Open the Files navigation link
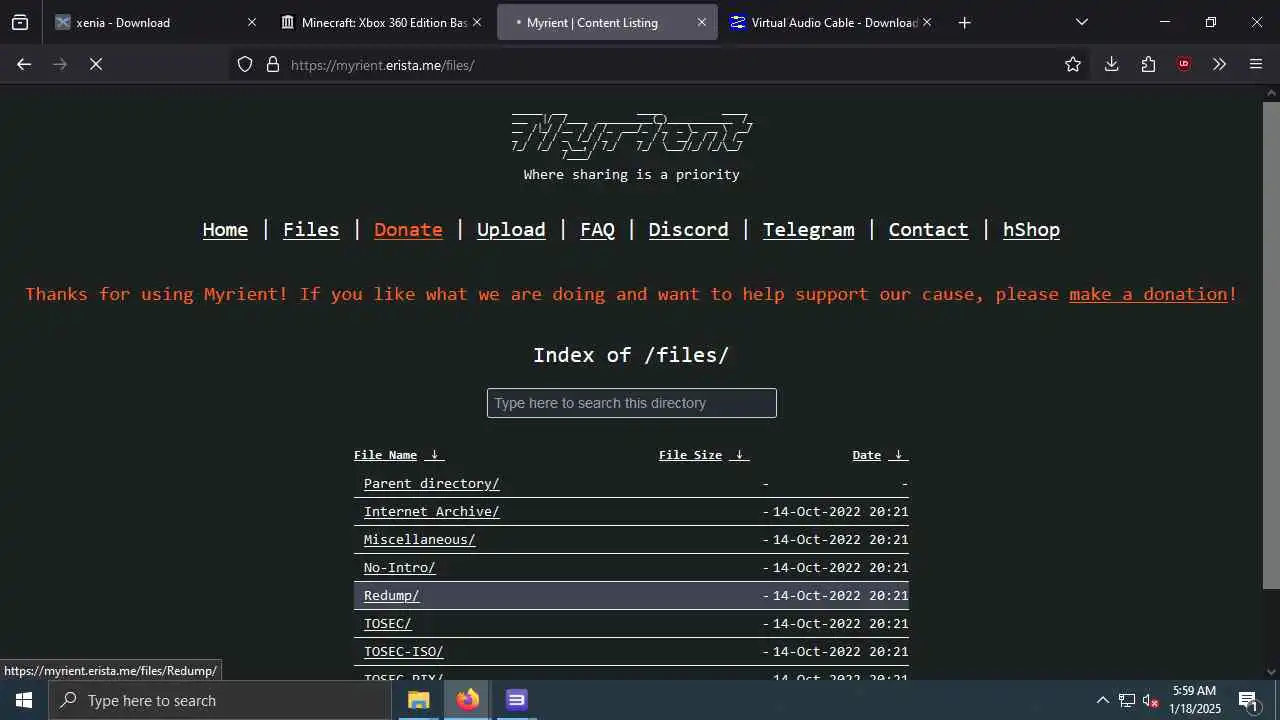 click(311, 229)
